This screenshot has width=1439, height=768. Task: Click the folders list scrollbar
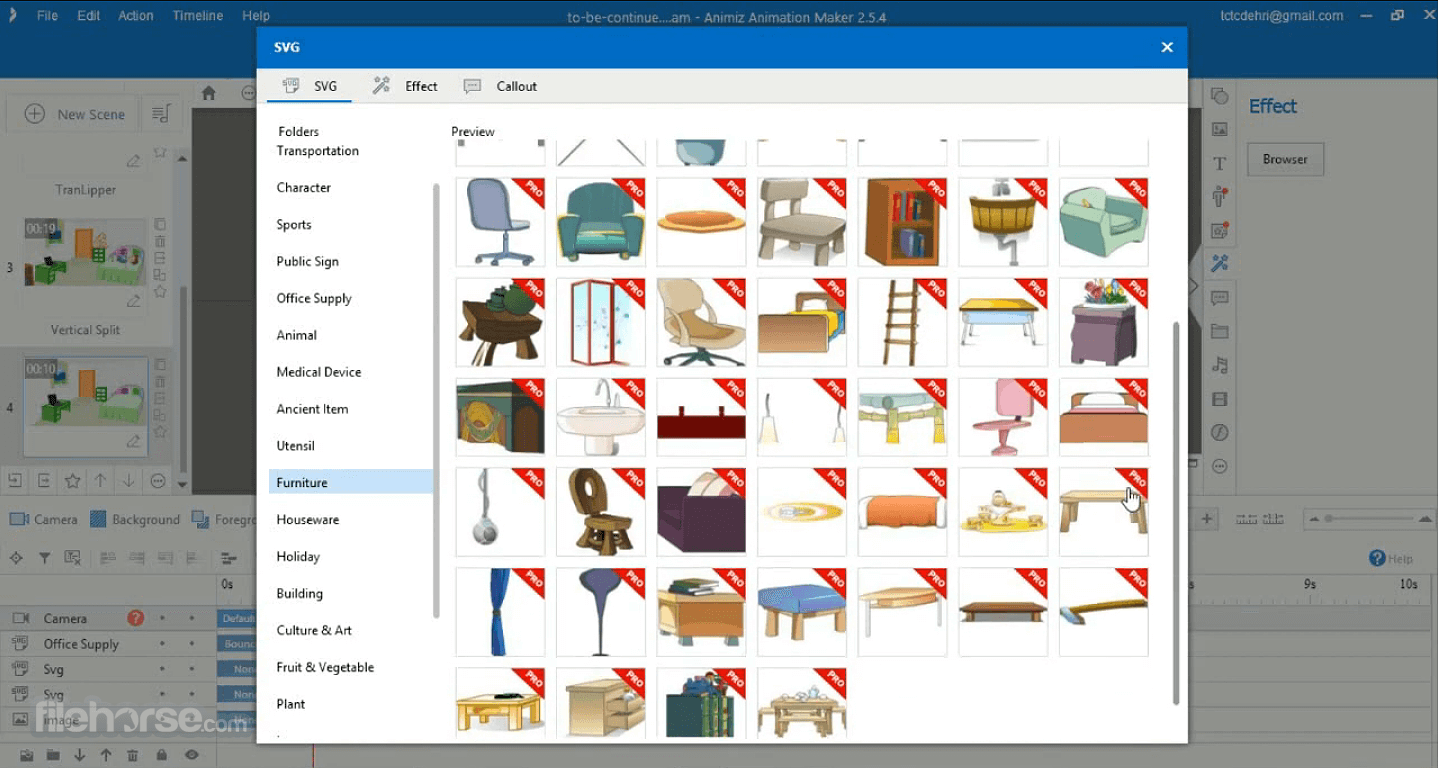pos(437,400)
